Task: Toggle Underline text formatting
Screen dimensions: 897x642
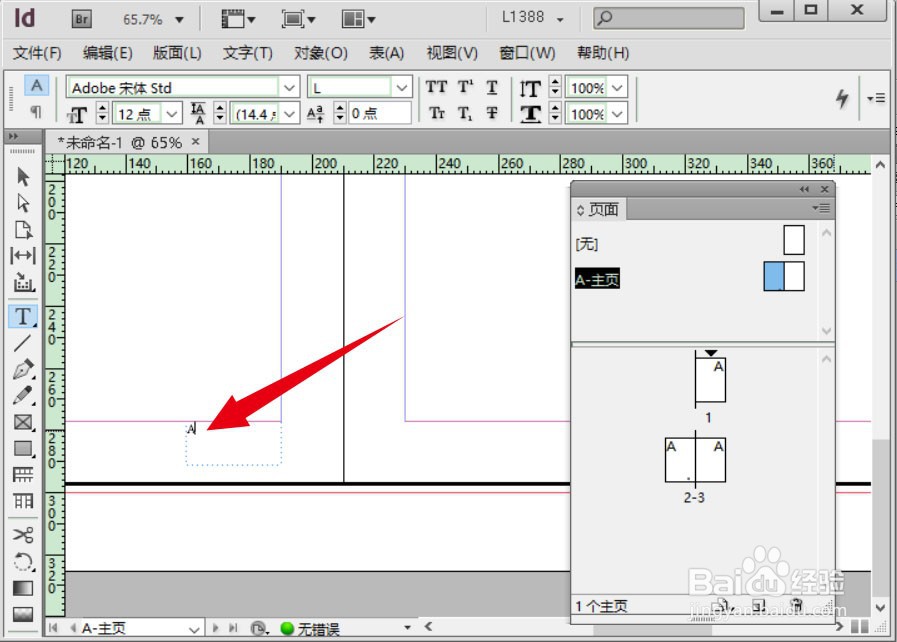Action: pos(492,88)
